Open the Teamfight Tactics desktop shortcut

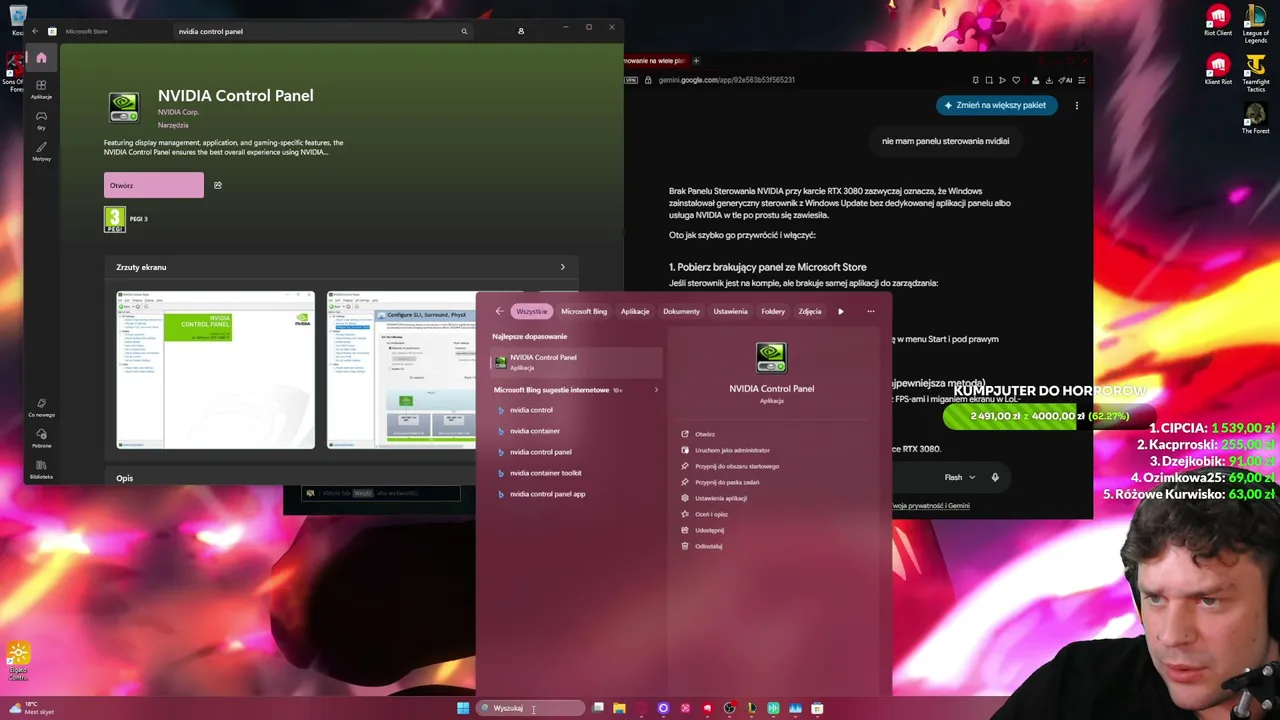click(x=1256, y=72)
